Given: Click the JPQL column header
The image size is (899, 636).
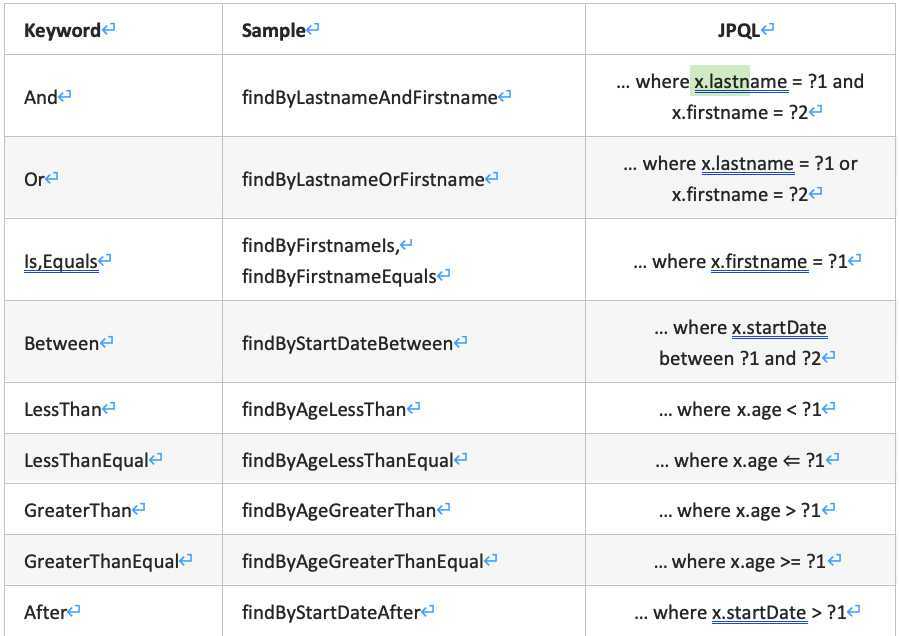Looking at the screenshot, I should tap(740, 30).
